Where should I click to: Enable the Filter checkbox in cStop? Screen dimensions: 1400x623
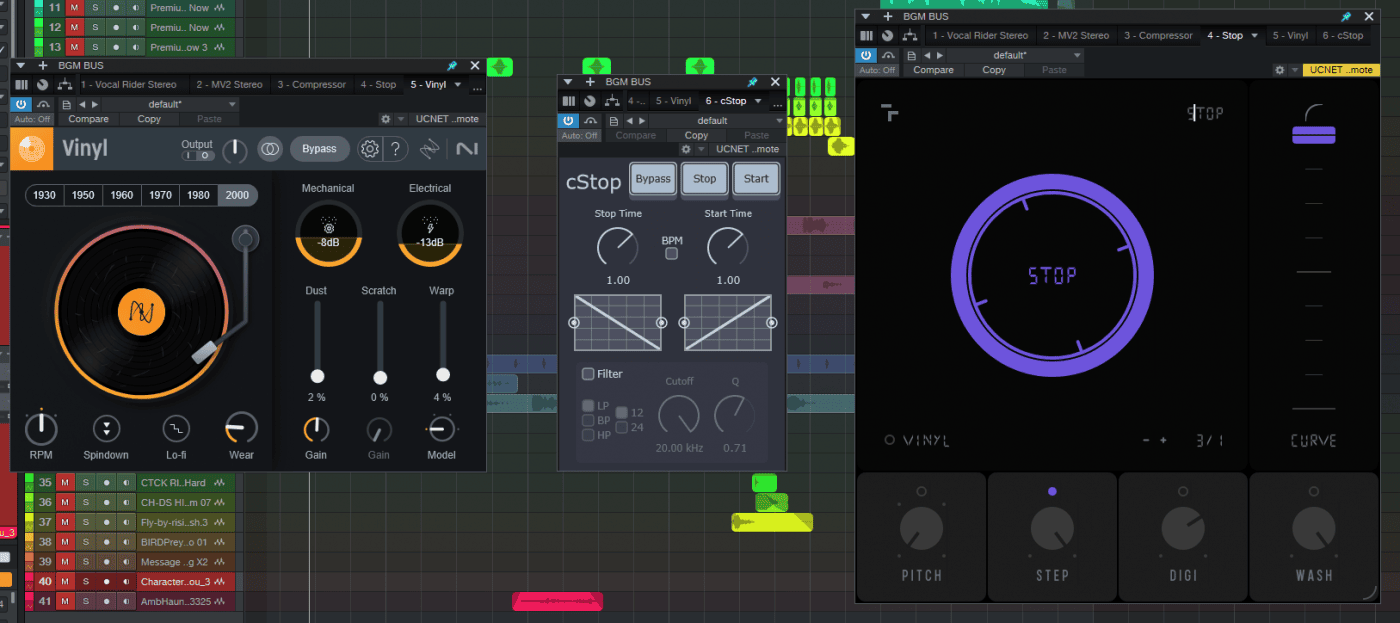click(588, 374)
